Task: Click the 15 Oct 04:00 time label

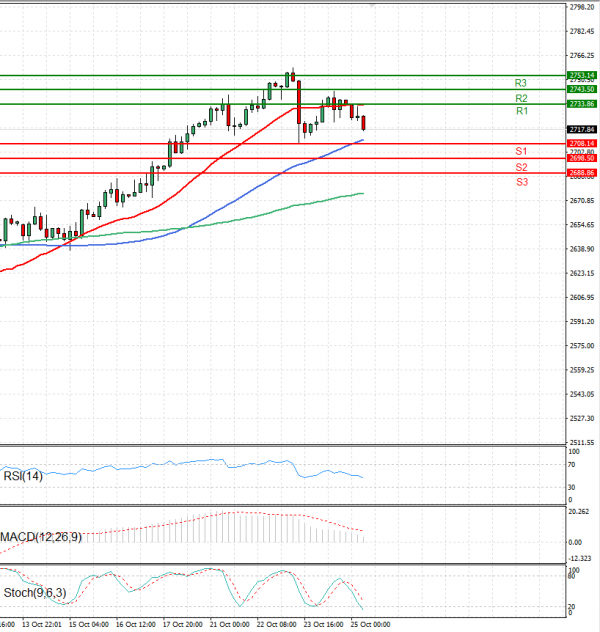Action: point(89,624)
